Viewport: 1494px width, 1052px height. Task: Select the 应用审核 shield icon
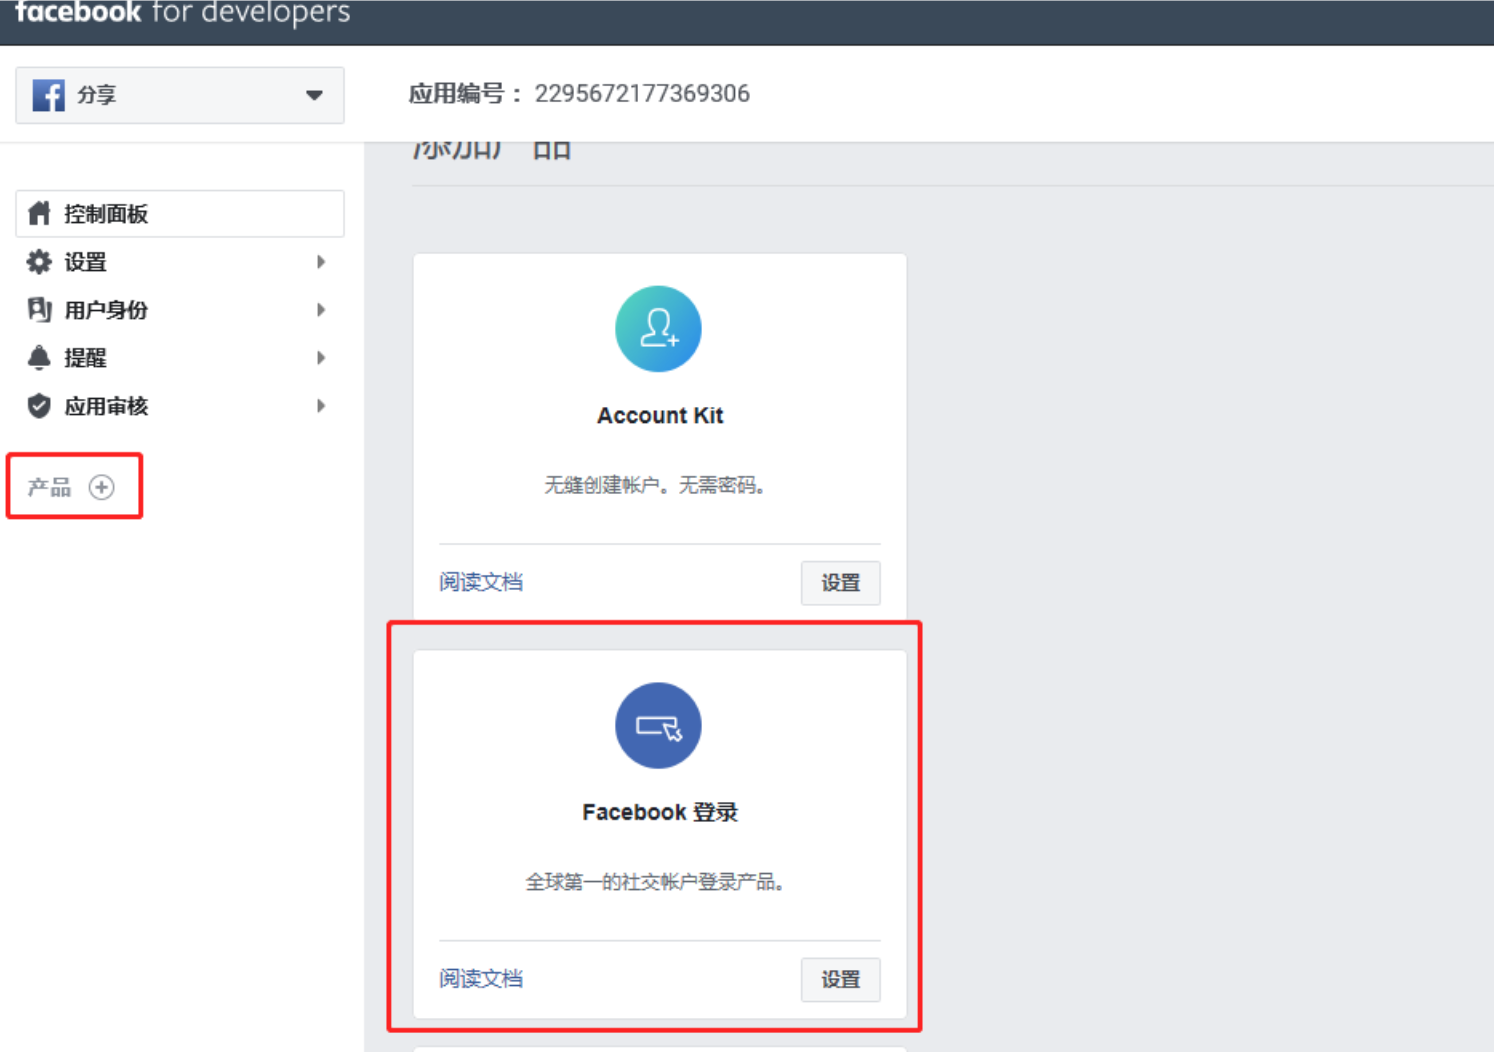pyautogui.click(x=38, y=405)
